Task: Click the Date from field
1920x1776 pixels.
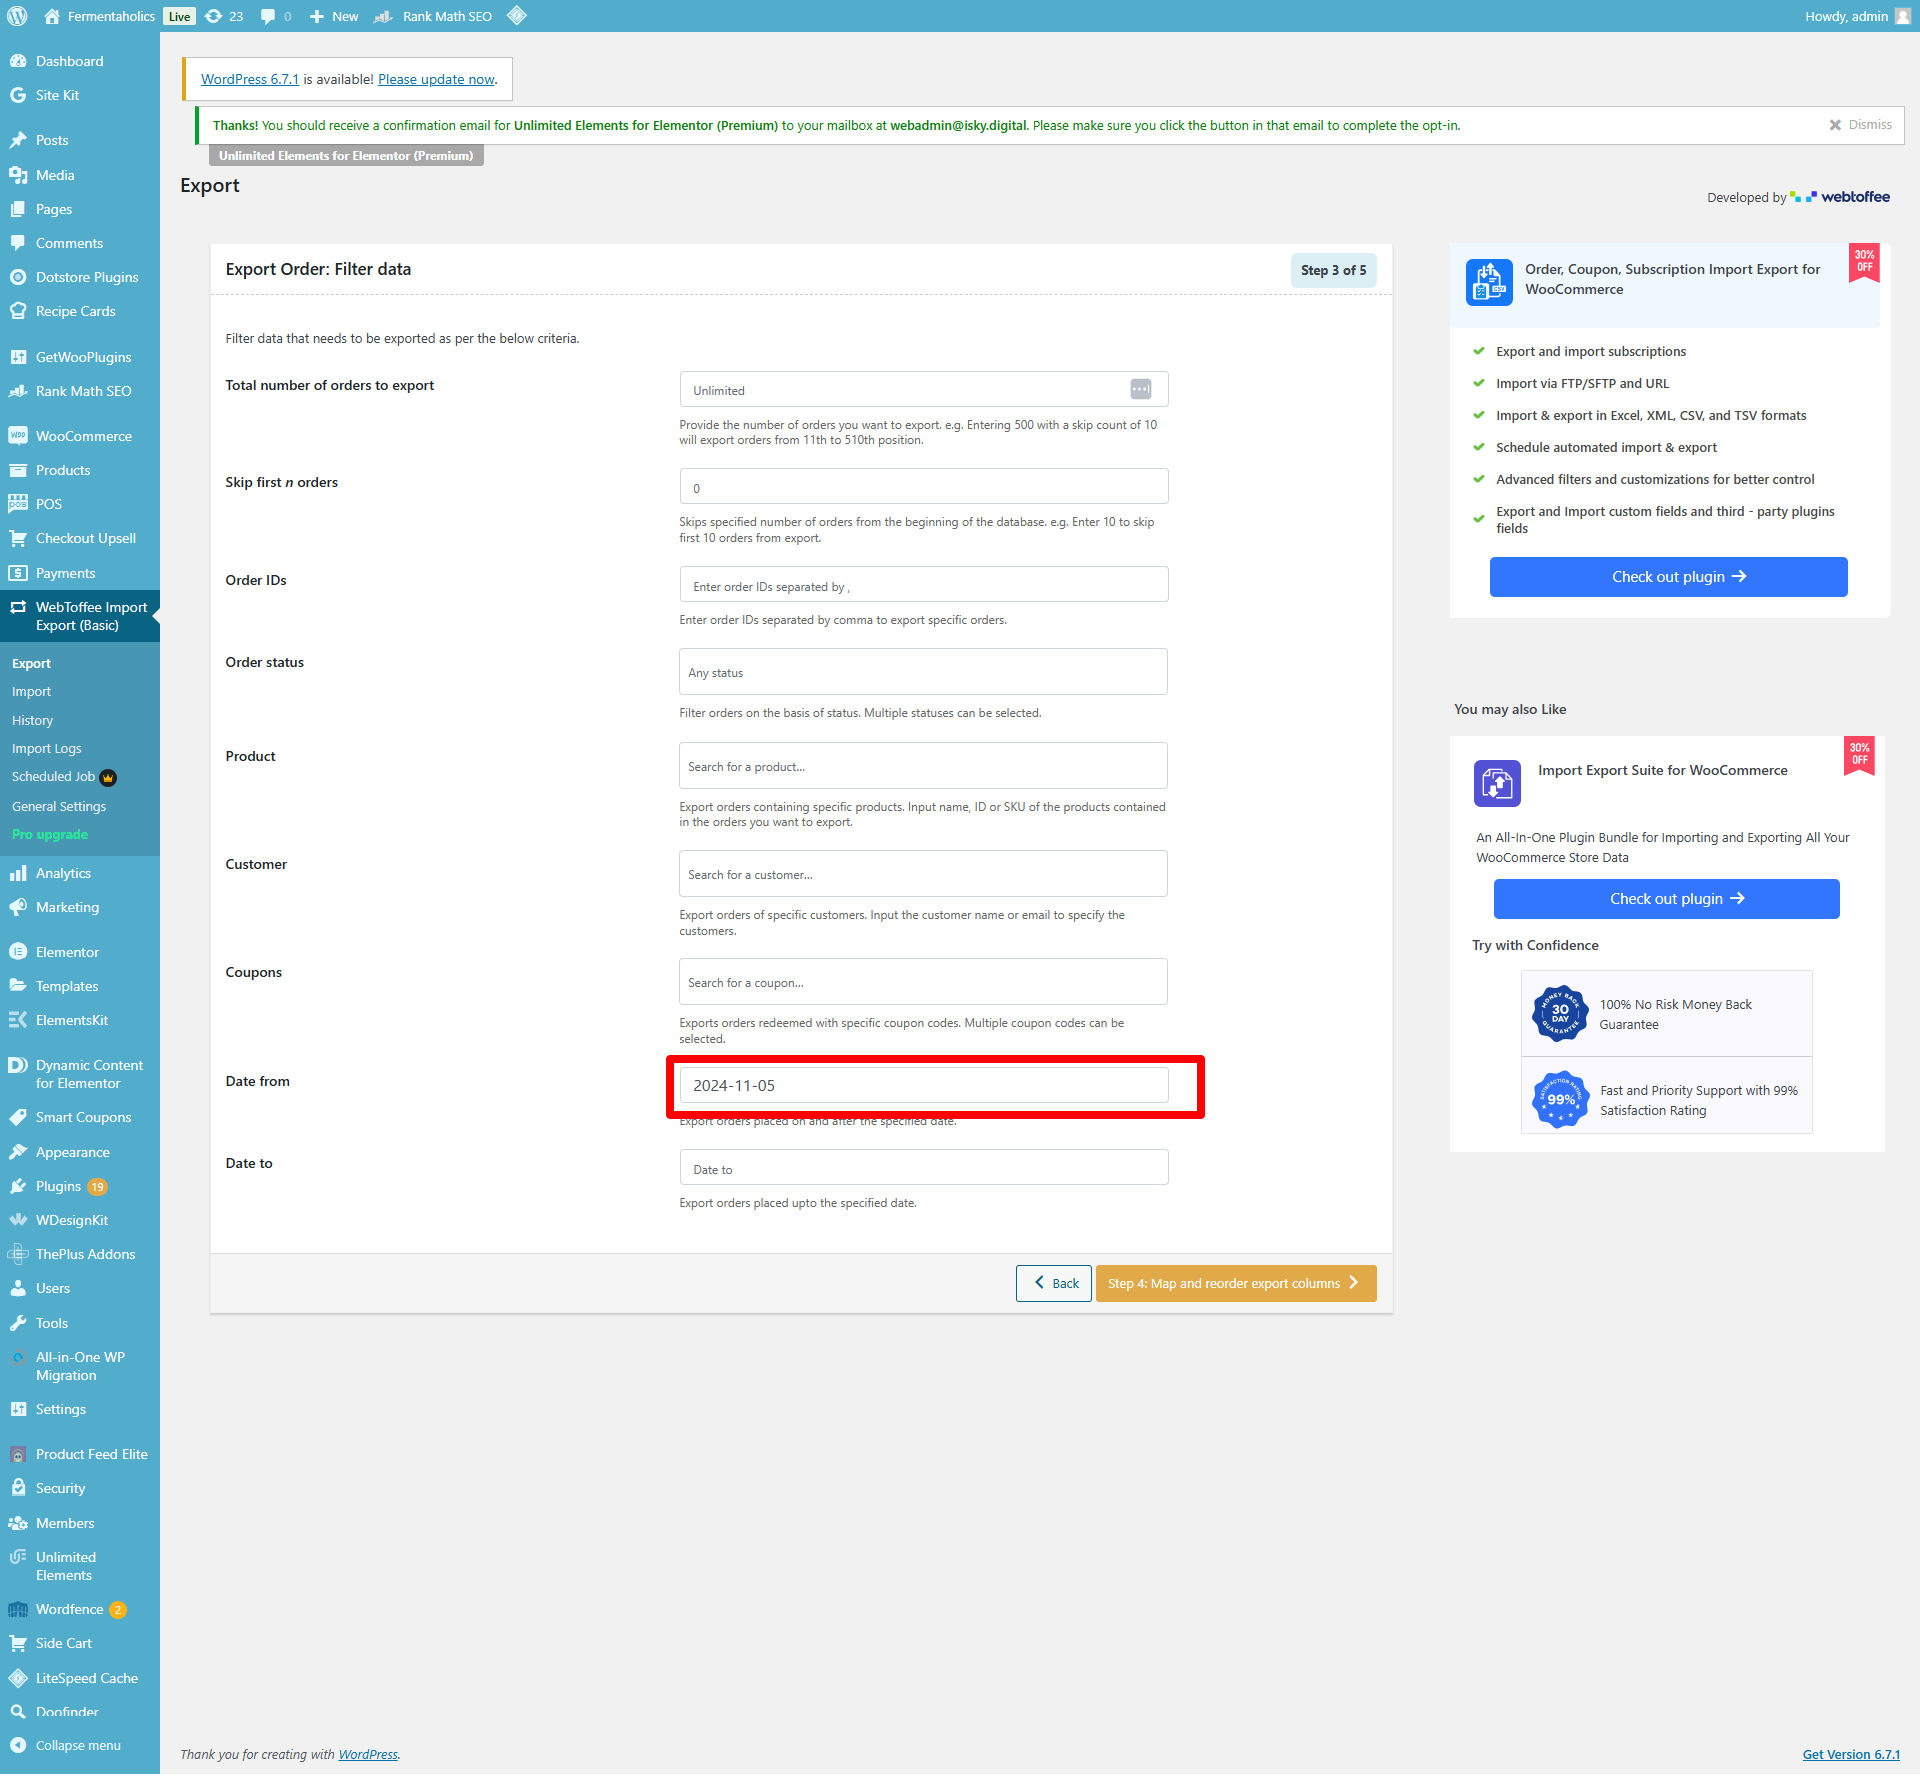Action: 924,1085
